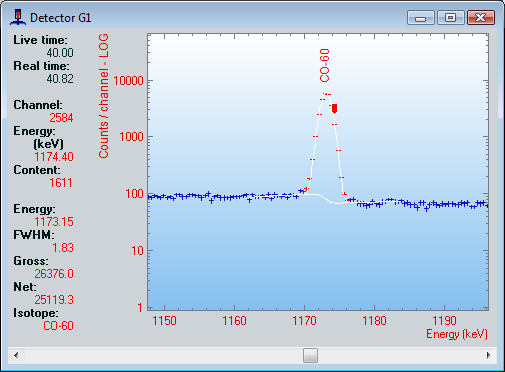Click the 1150 x-axis tick label
Image resolution: width=505 pixels, height=372 pixels.
[164, 321]
